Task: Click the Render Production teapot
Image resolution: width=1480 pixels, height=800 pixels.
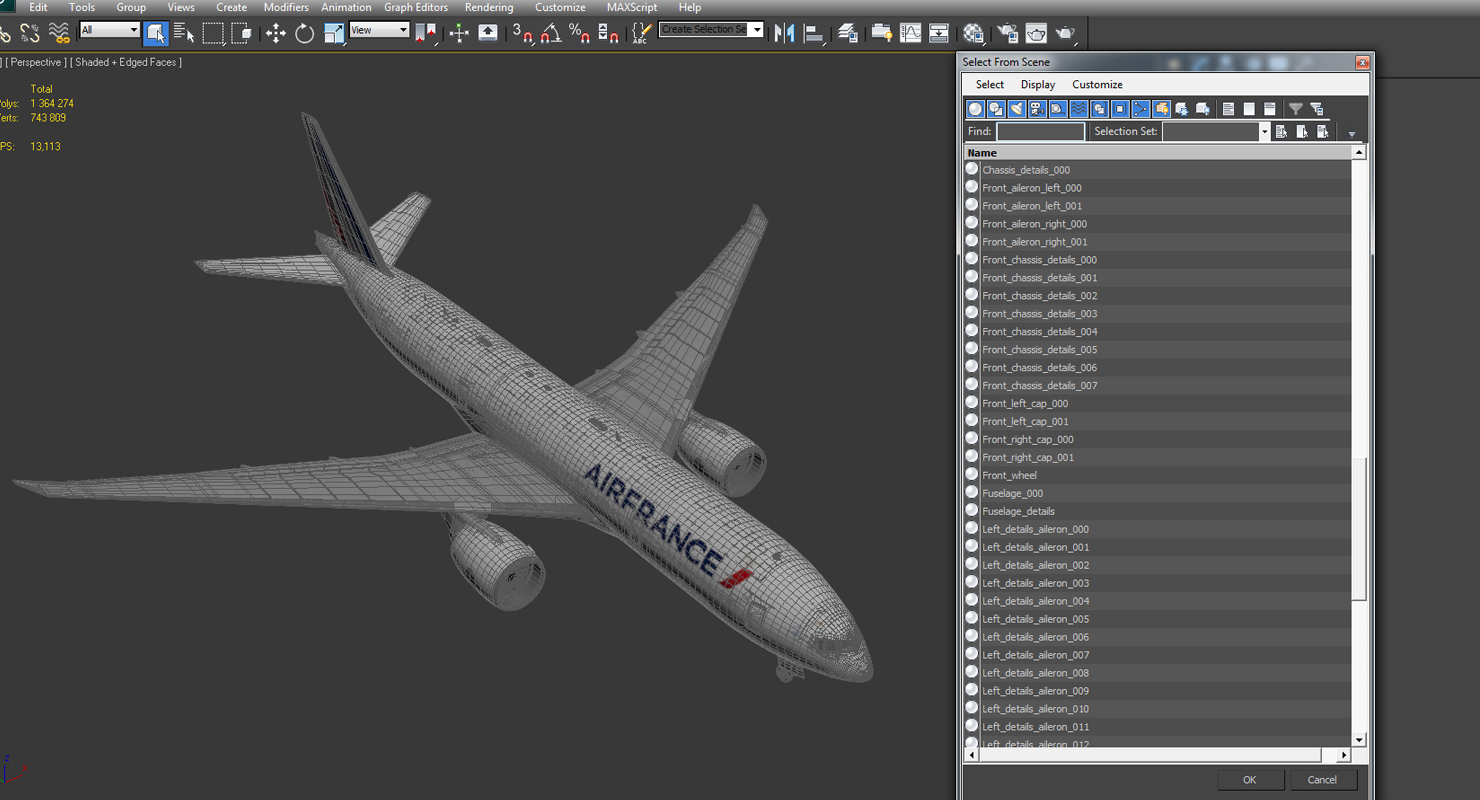Action: click(x=1065, y=33)
